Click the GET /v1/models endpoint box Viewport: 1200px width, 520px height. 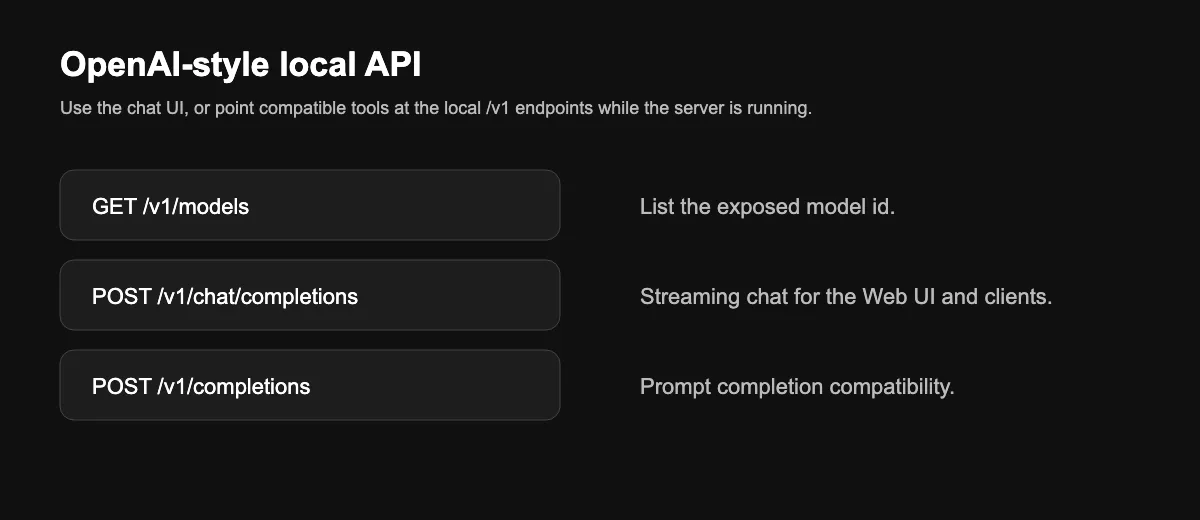click(310, 205)
